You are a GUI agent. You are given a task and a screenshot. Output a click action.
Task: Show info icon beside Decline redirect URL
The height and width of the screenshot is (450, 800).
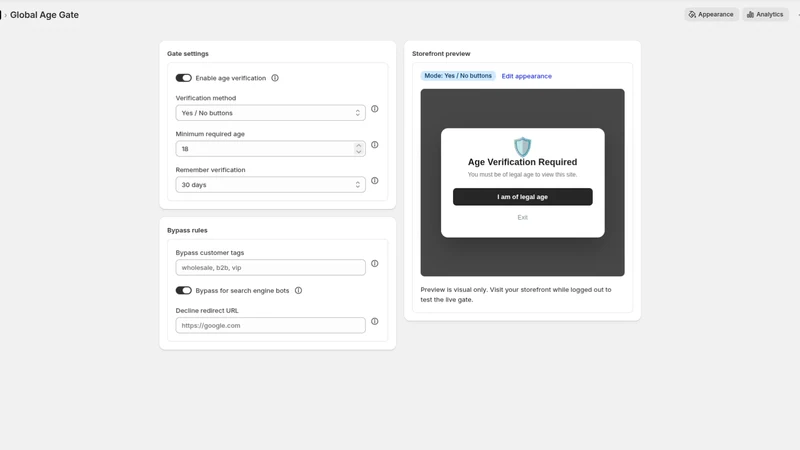tap(374, 321)
